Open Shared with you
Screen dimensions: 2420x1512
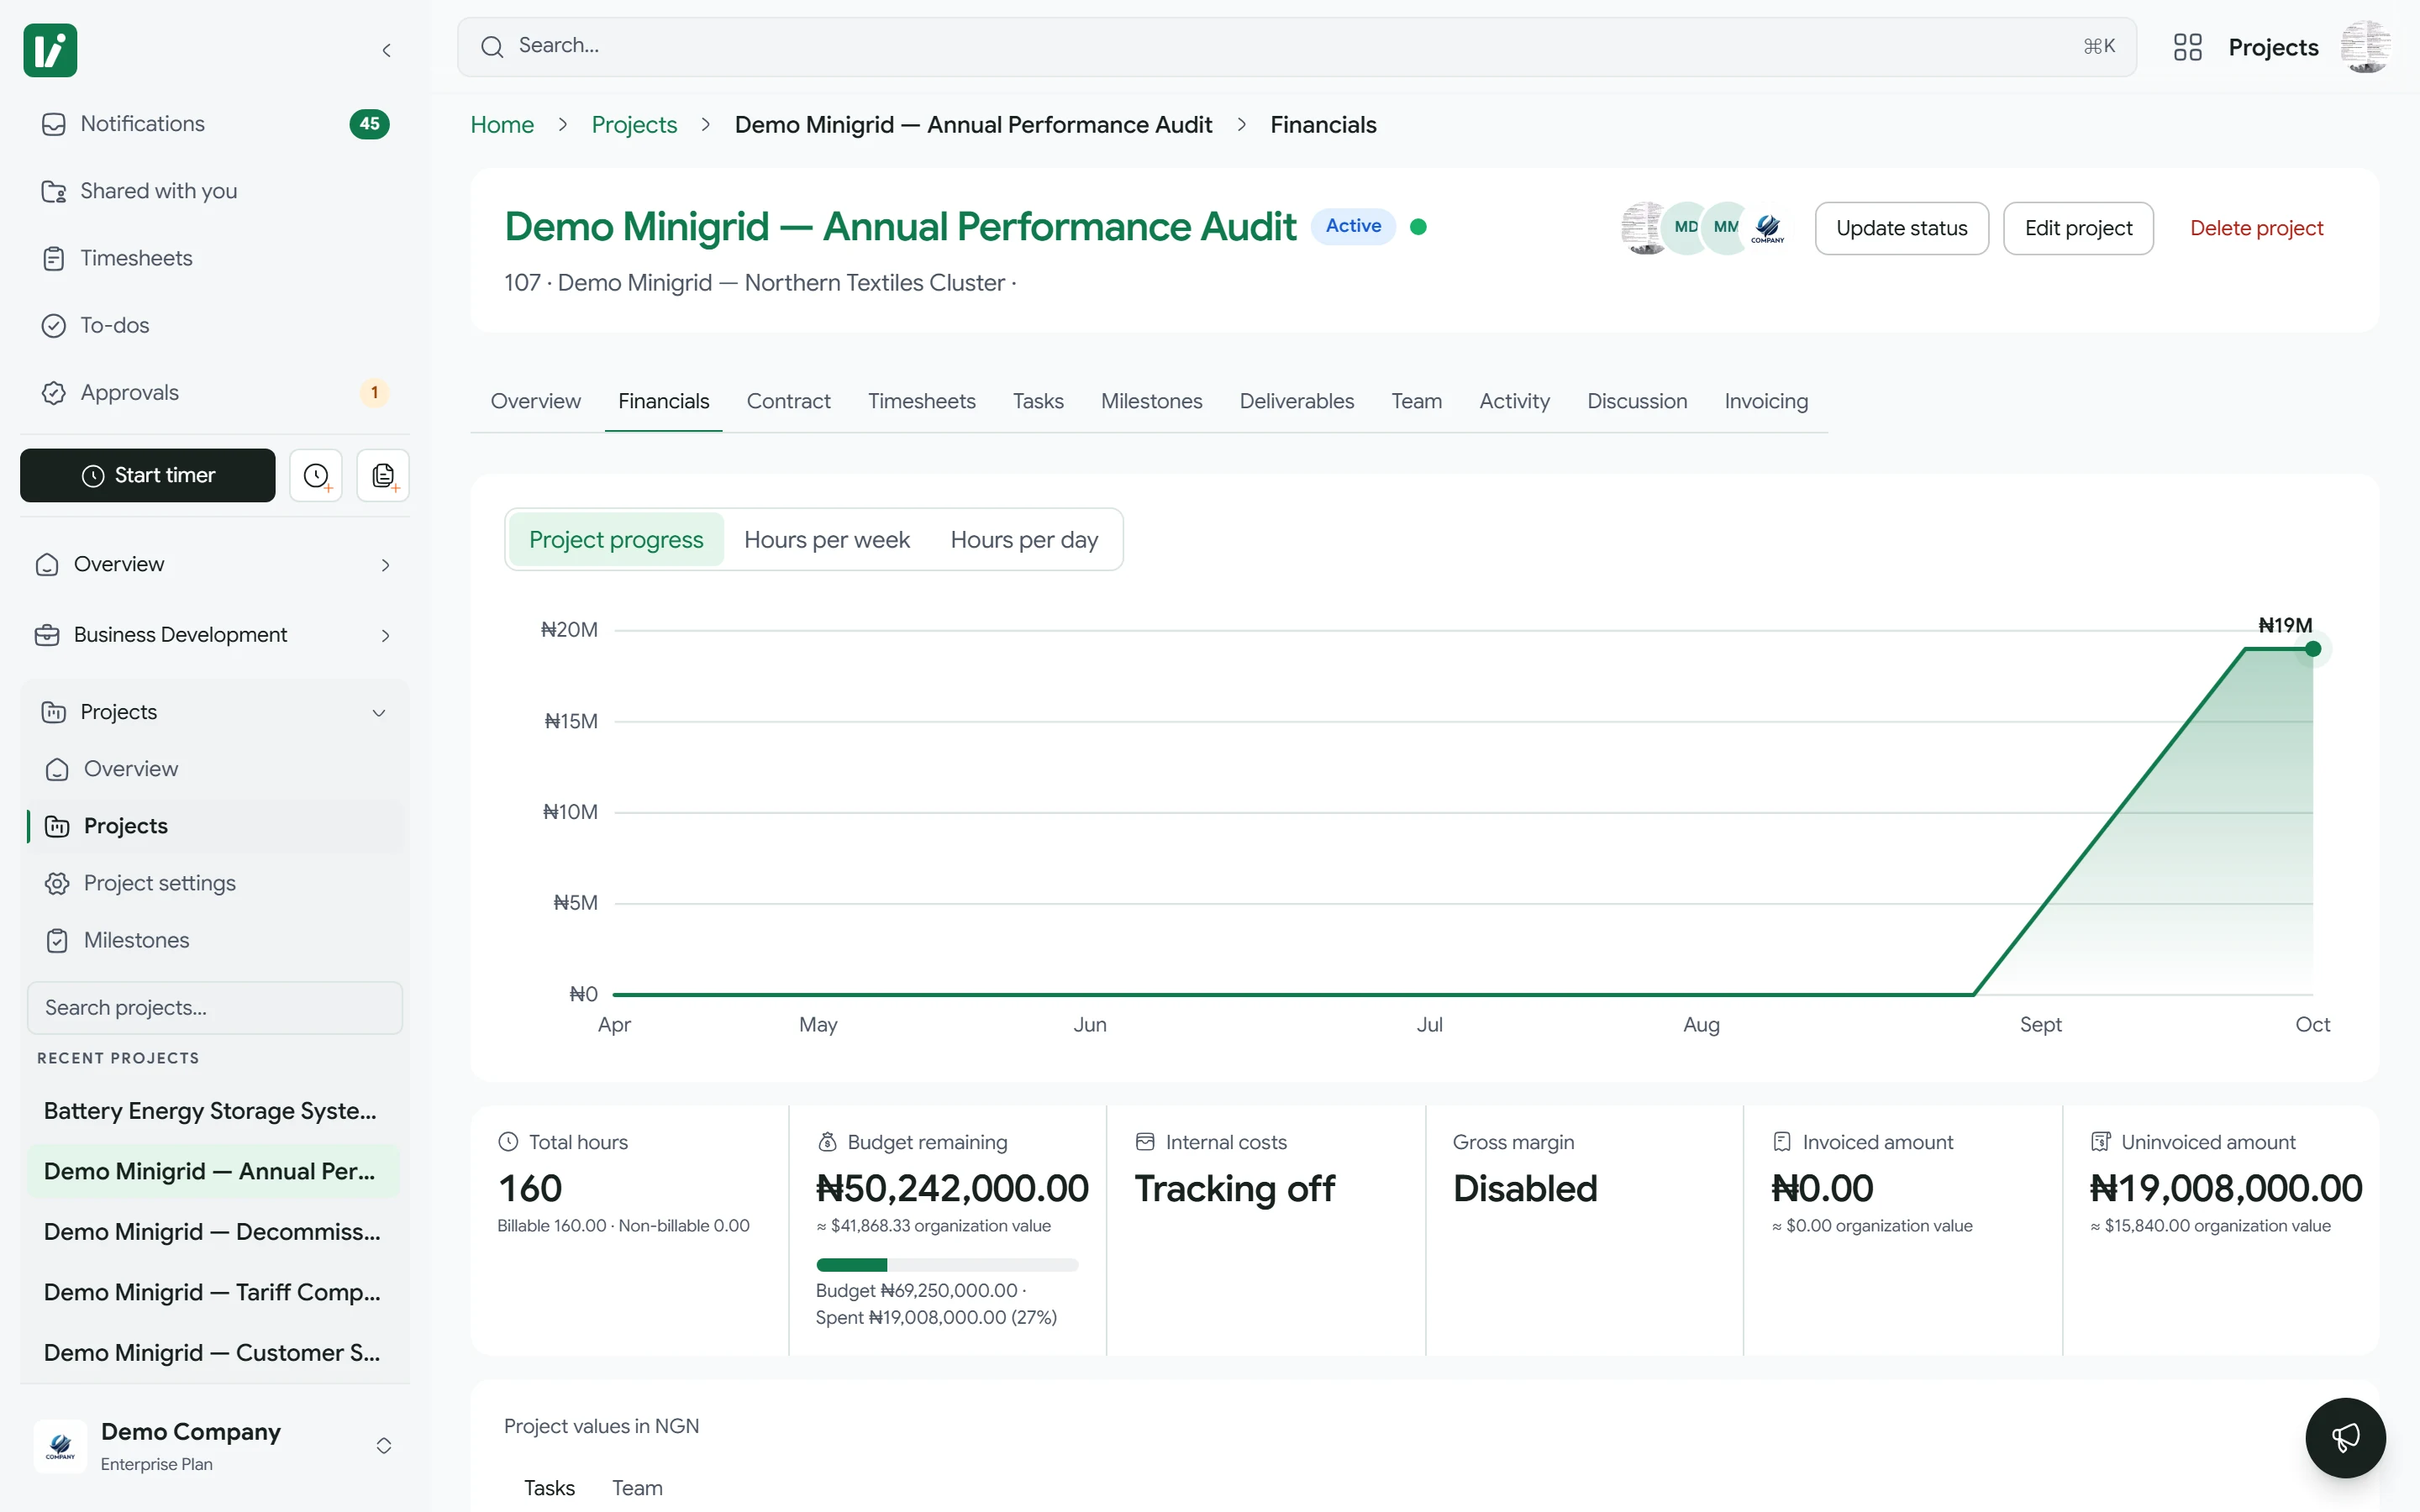pyautogui.click(x=214, y=191)
